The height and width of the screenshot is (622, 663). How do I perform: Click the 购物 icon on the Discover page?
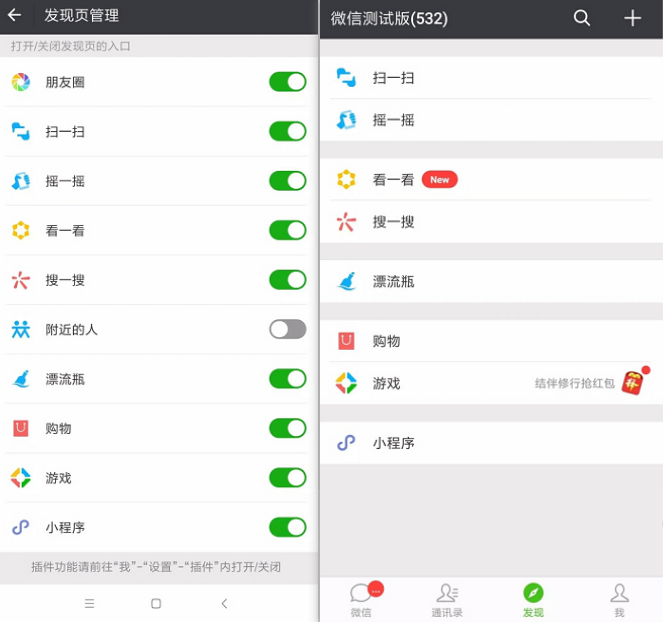click(346, 341)
